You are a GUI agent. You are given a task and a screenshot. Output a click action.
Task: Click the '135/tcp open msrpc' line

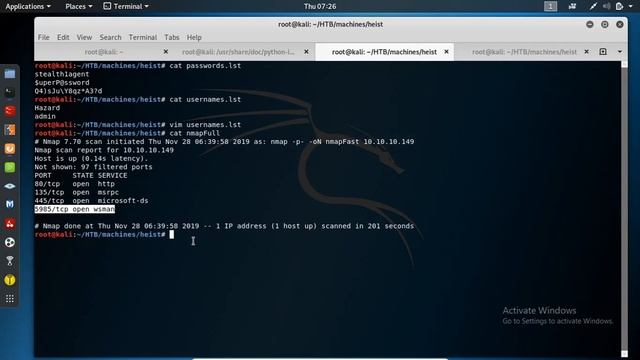click(x=77, y=192)
